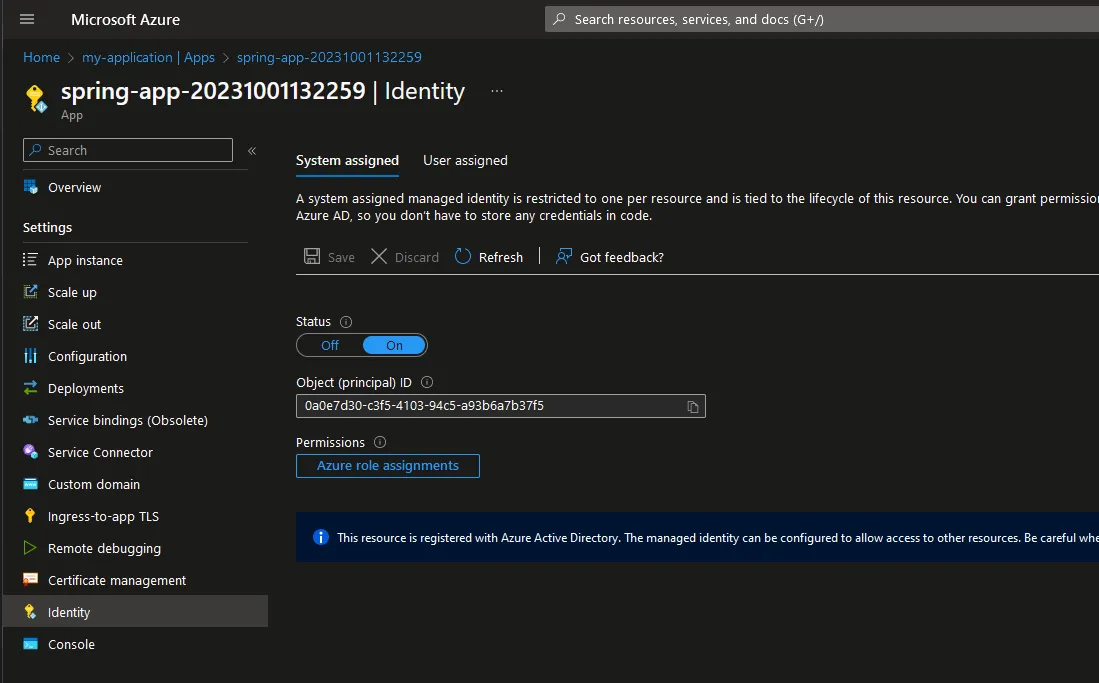Focus the sidebar Search field
Screen dimensions: 1099x683
[x=128, y=150]
